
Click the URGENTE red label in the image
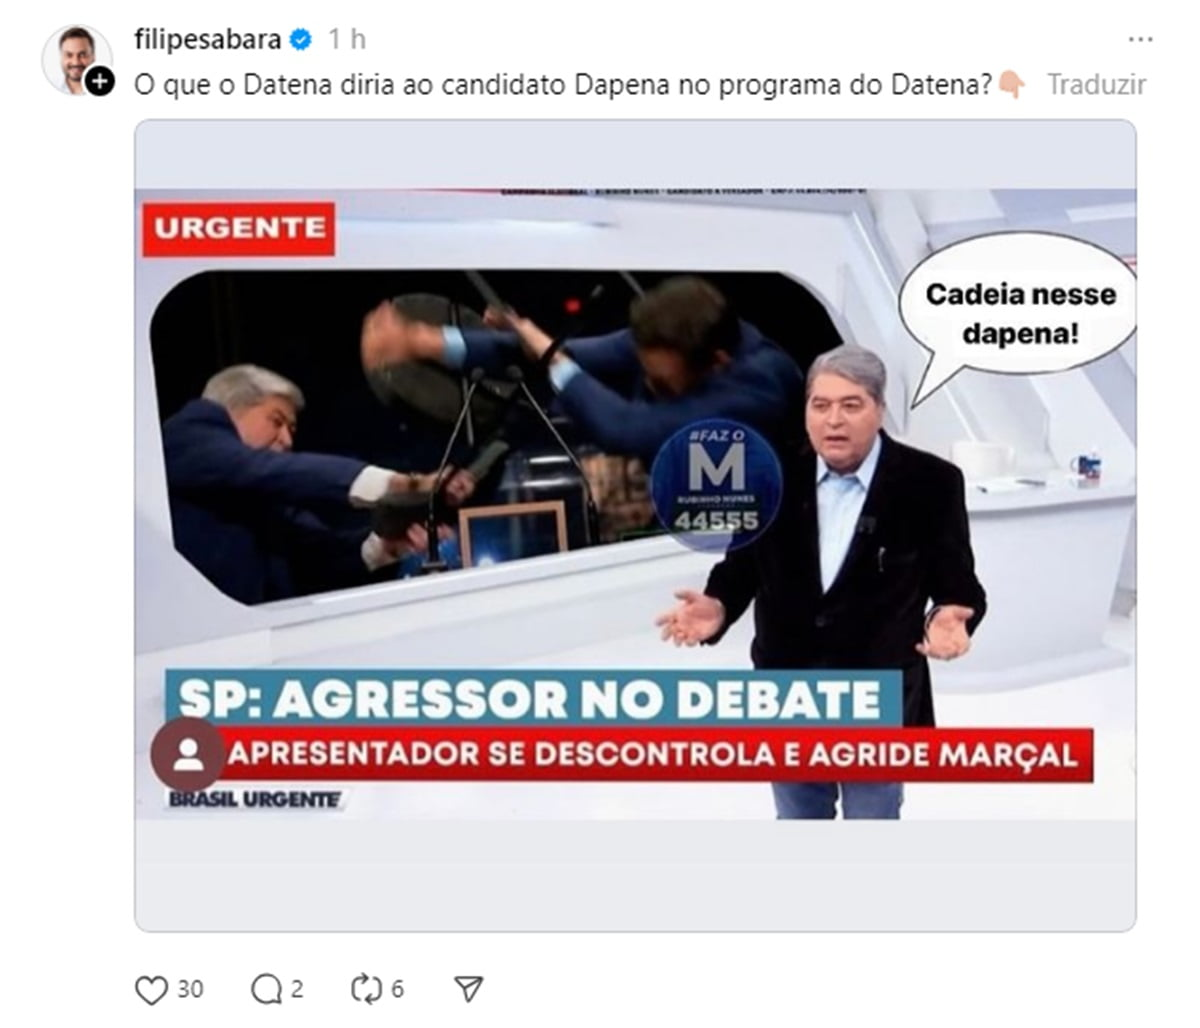click(x=239, y=229)
